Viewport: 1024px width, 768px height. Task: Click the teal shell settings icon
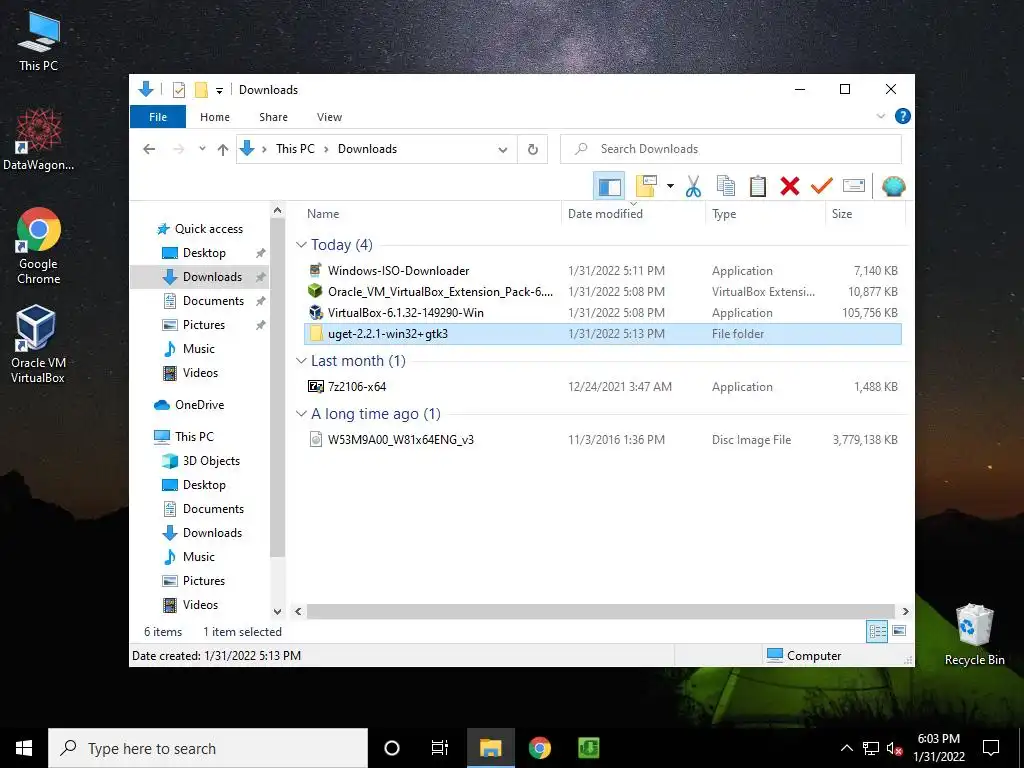893,186
